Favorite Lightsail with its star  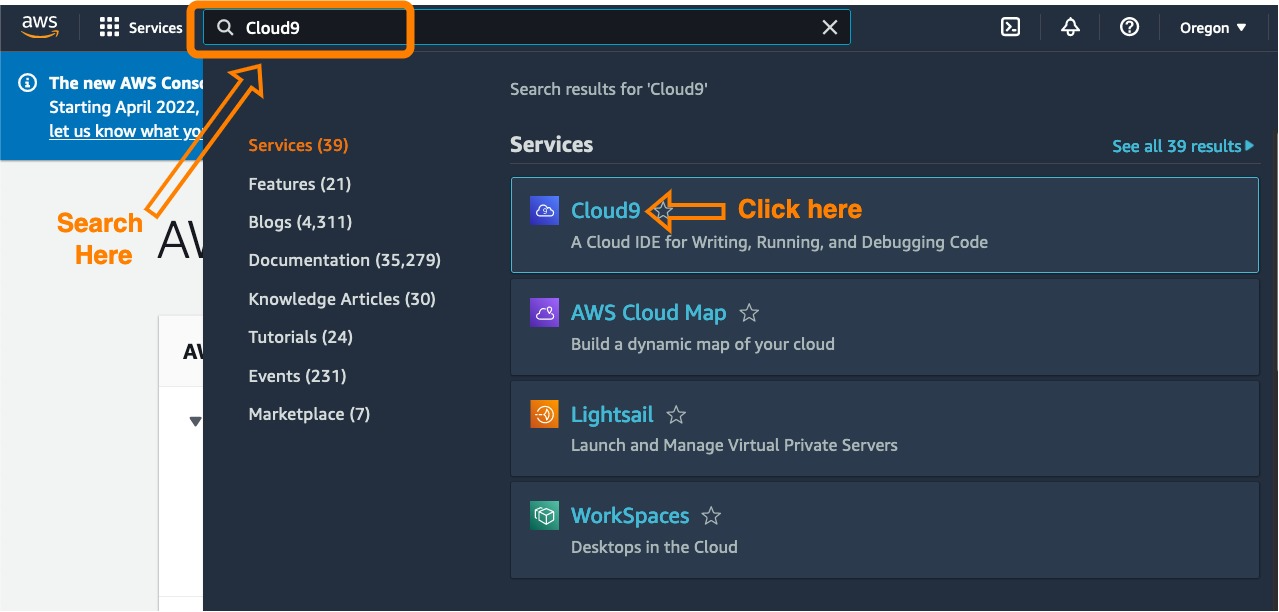coord(676,415)
